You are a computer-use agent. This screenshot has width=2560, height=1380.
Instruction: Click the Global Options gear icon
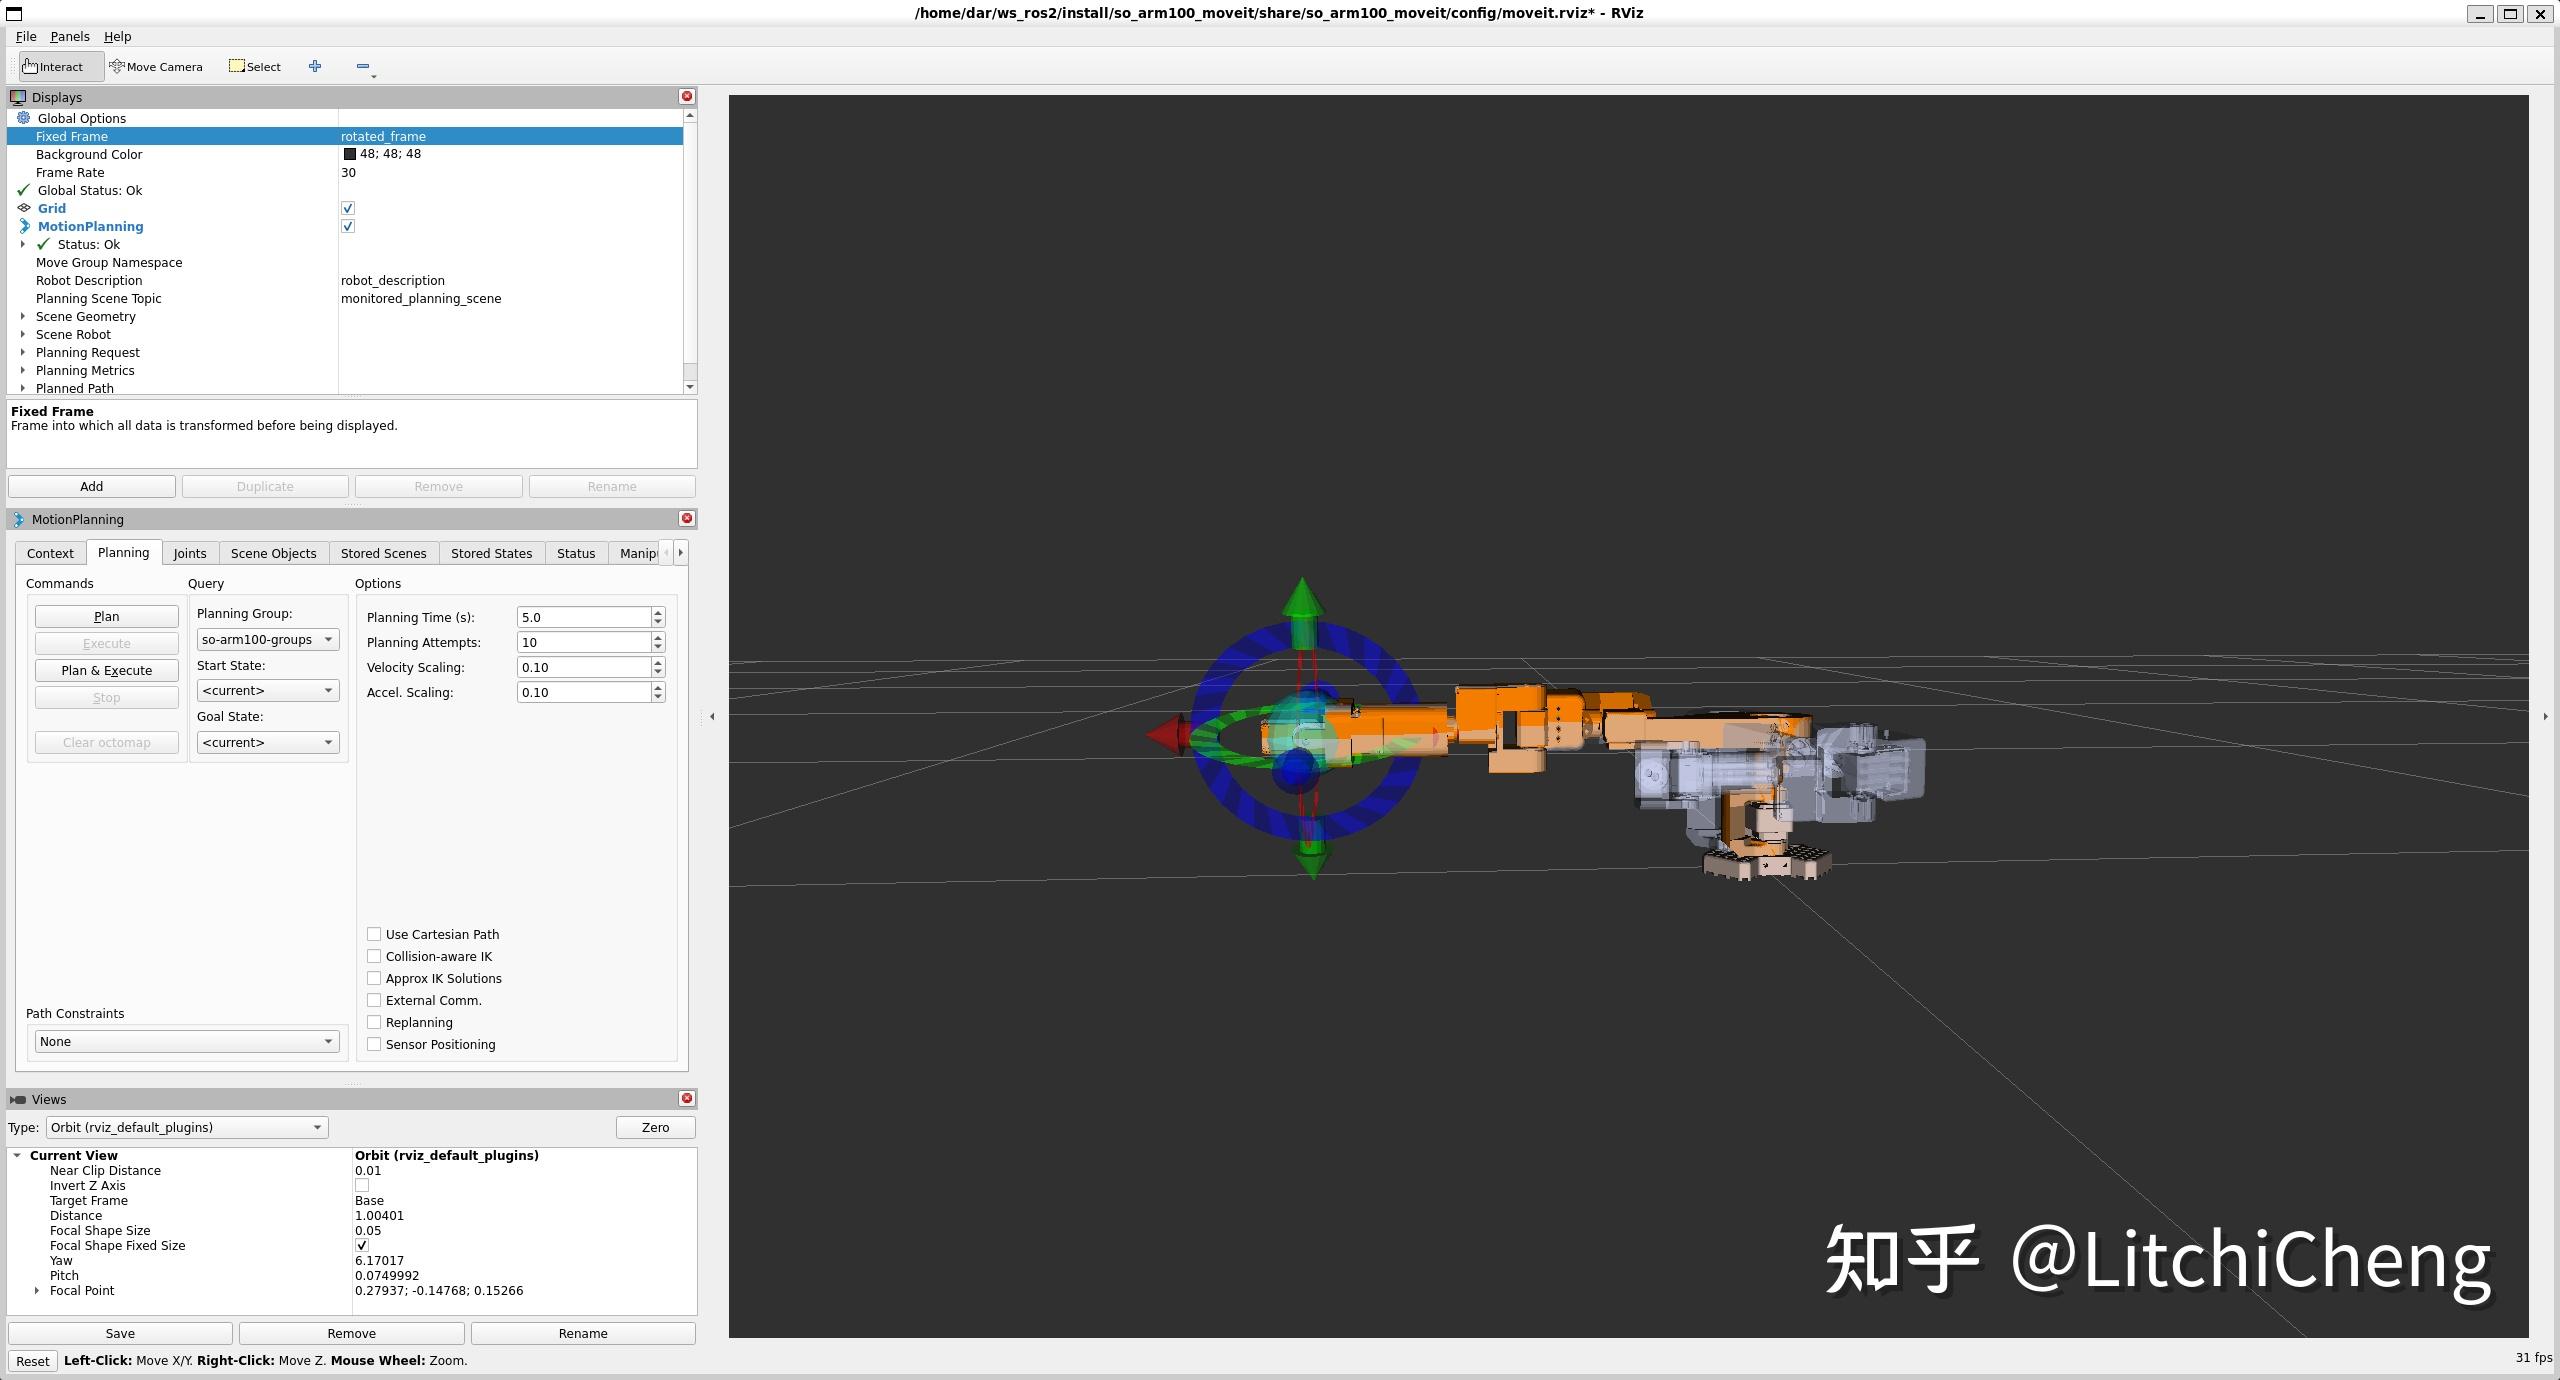(x=24, y=118)
